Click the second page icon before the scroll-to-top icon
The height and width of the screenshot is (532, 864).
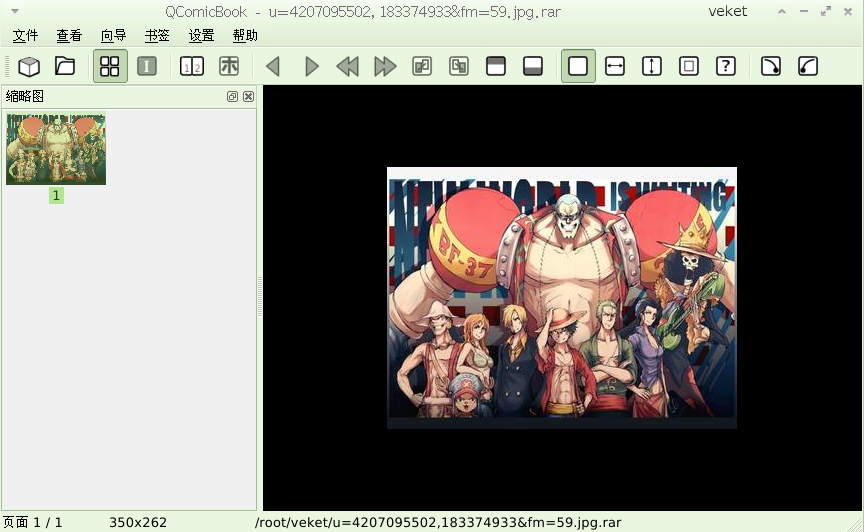(x=459, y=66)
